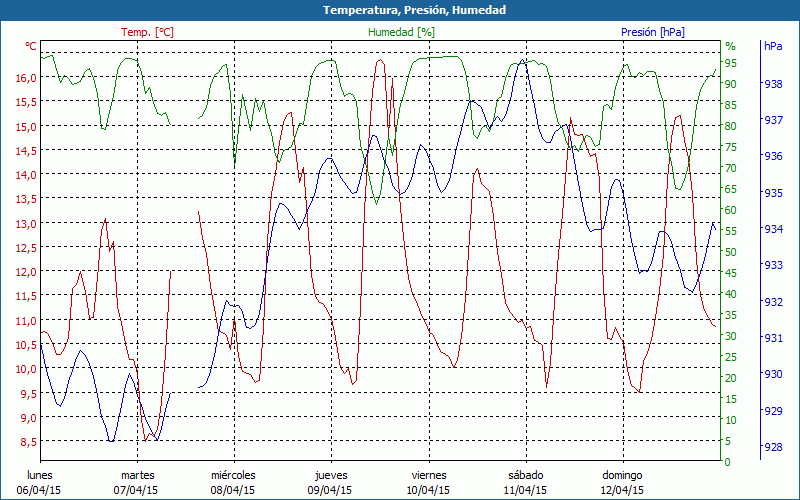Pick the martes 07/04/15 date label

pos(137,483)
